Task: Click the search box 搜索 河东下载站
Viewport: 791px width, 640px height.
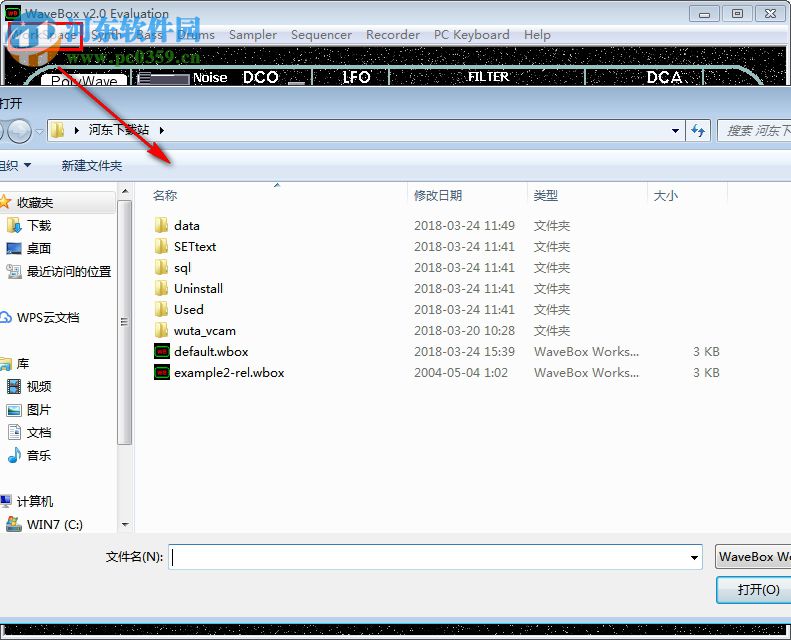Action: 754,131
